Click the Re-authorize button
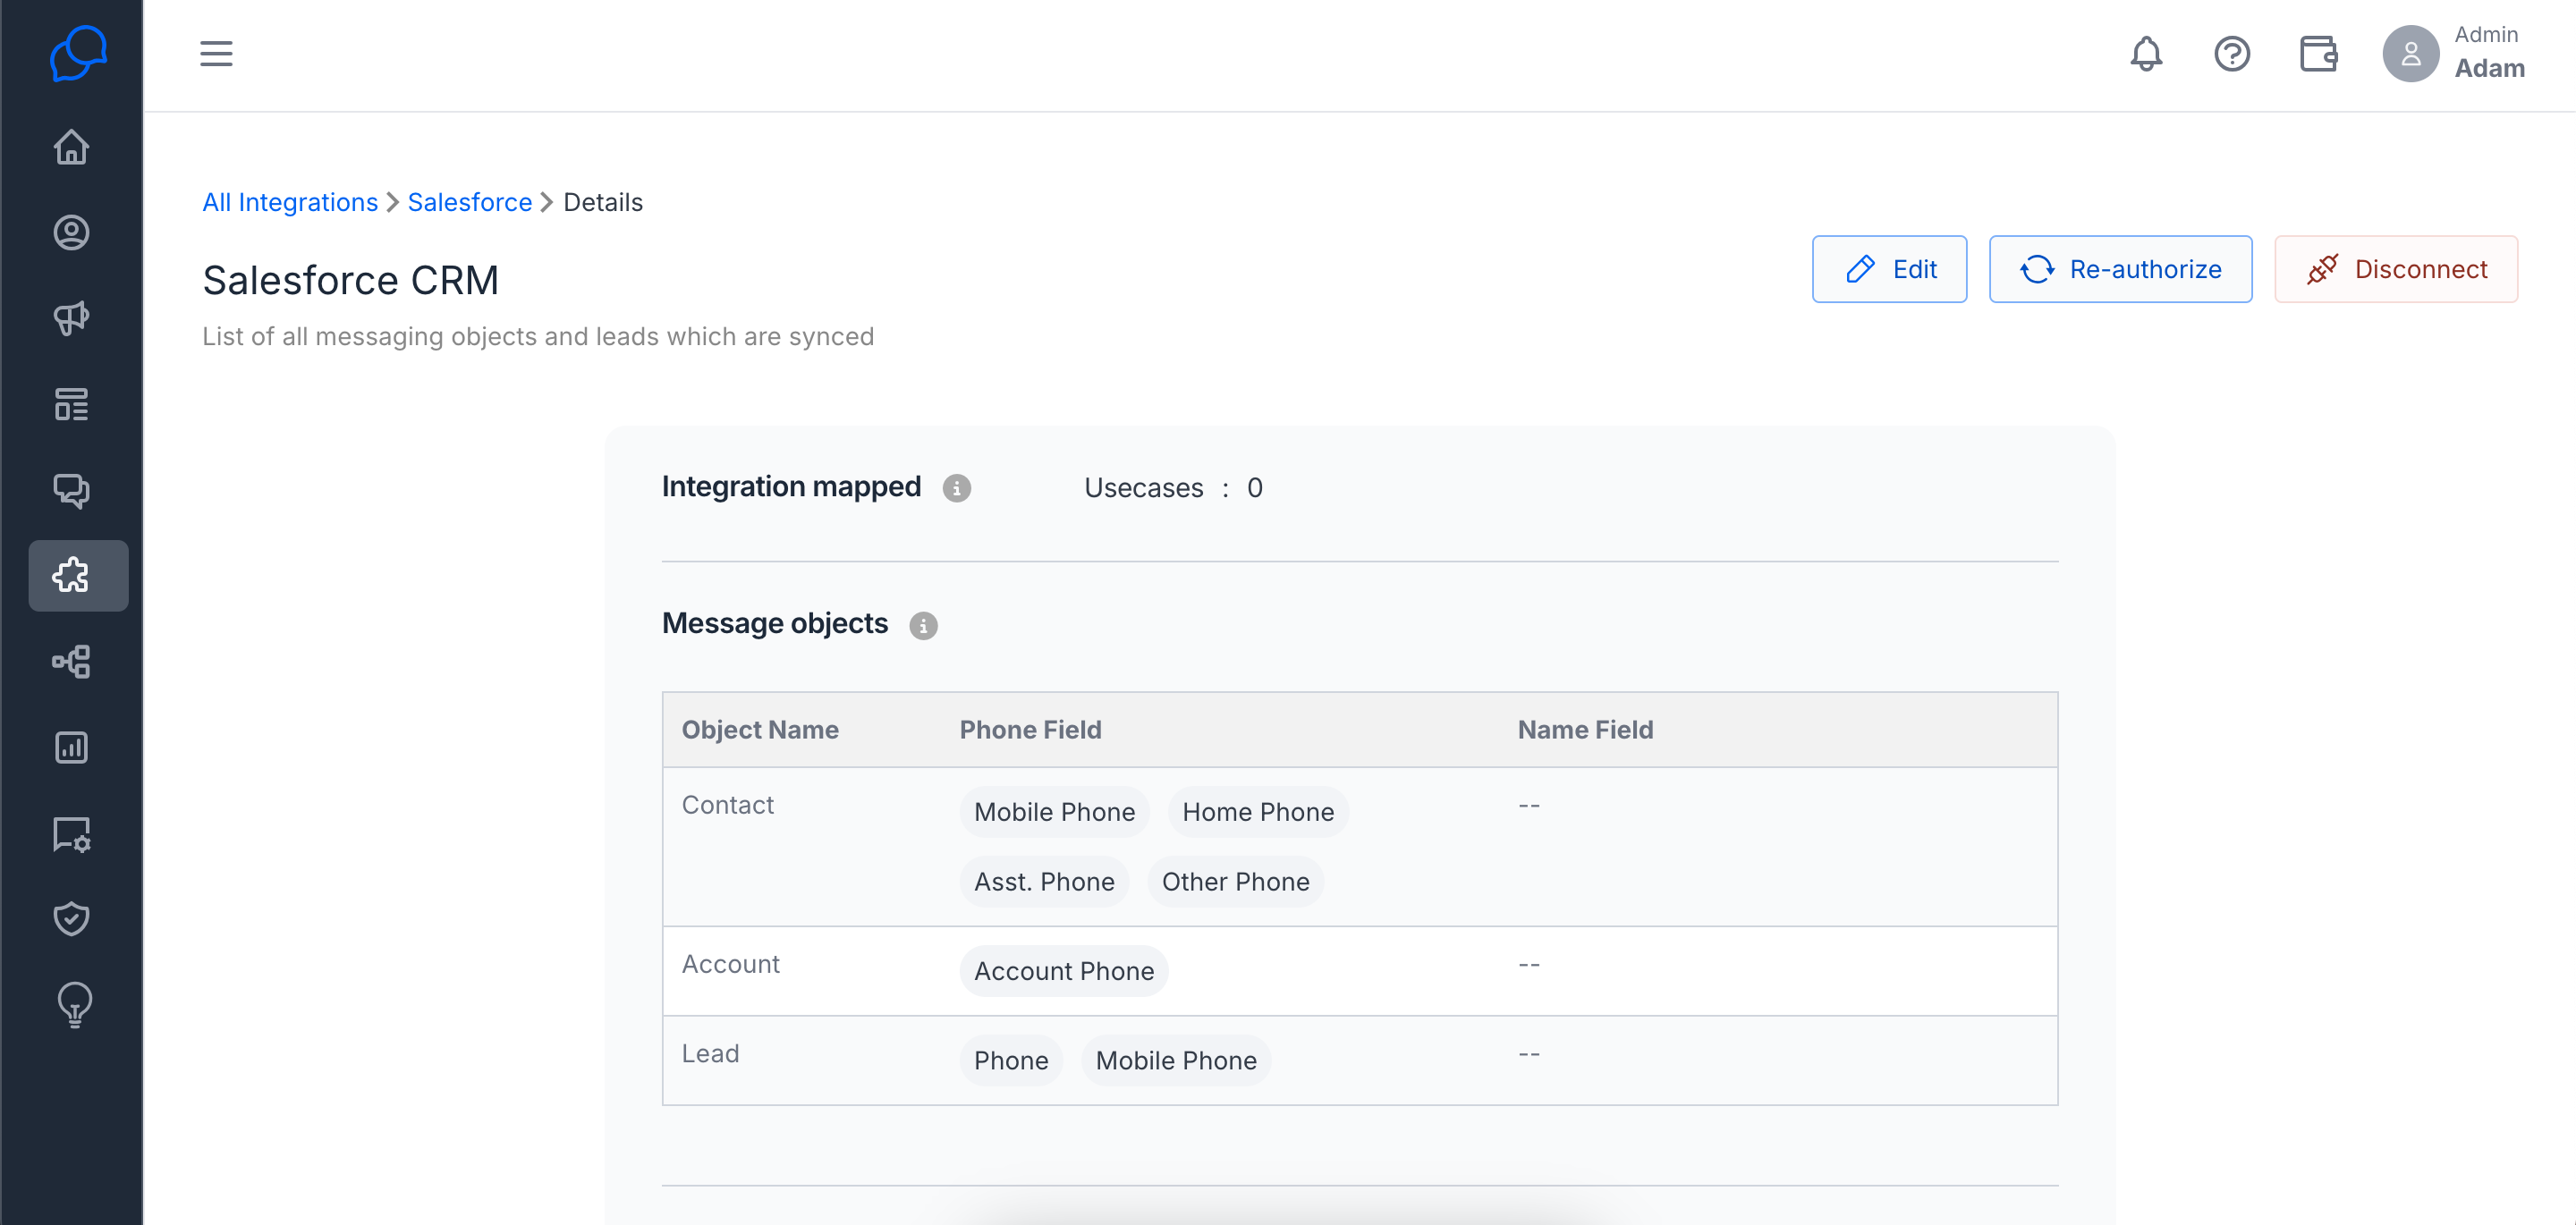Image resolution: width=2576 pixels, height=1225 pixels. (x=2120, y=269)
